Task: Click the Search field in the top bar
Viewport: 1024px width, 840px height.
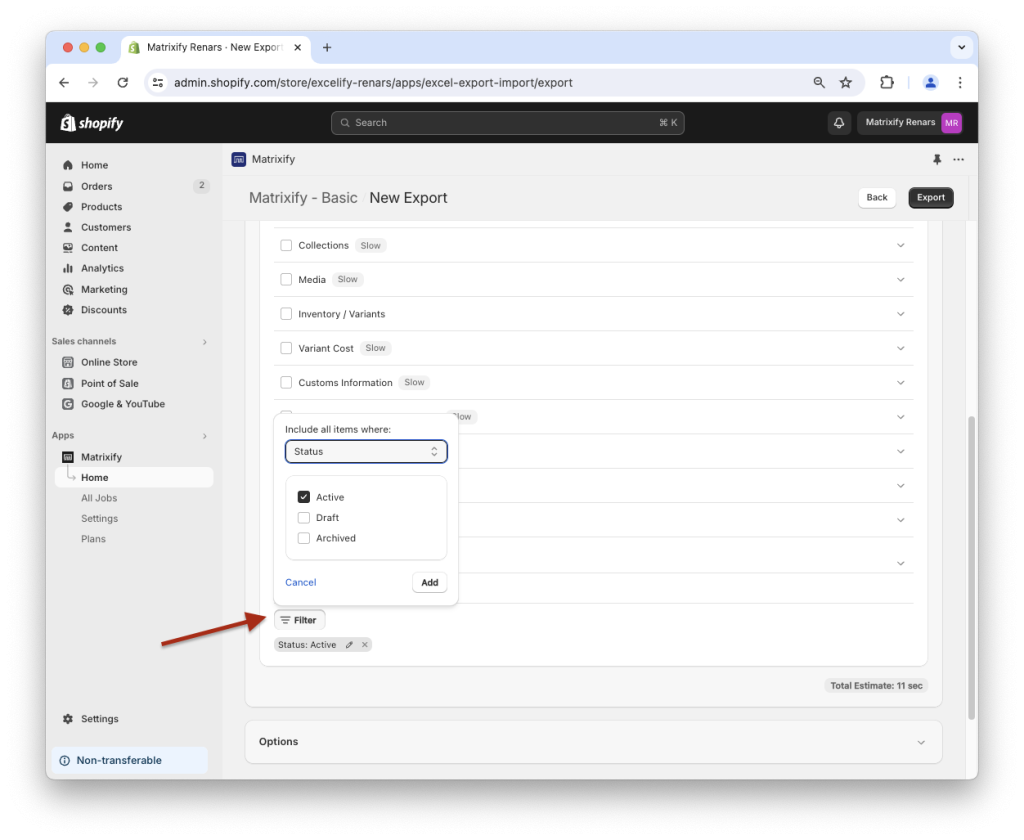Action: point(507,122)
